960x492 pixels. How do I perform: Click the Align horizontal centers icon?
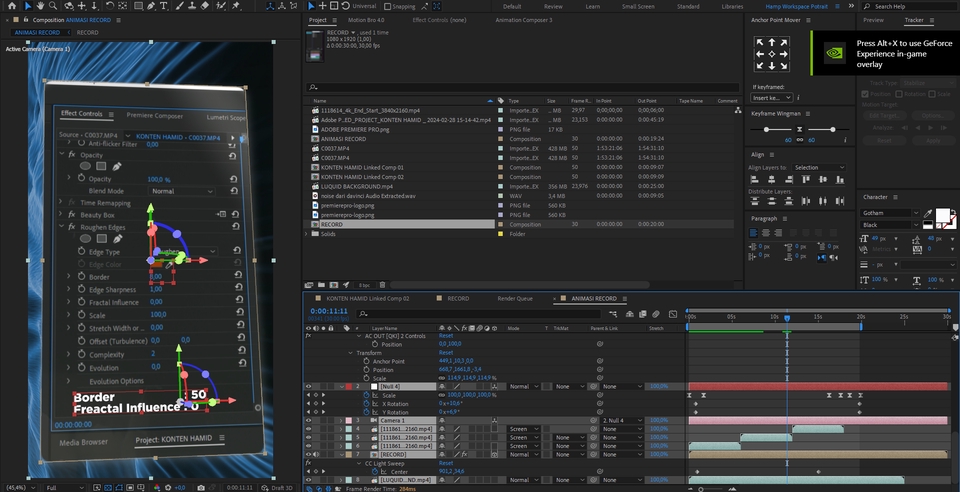[x=771, y=179]
